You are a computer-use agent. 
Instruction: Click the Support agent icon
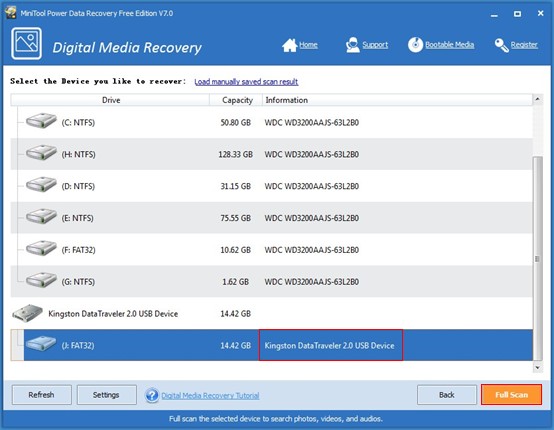click(353, 45)
